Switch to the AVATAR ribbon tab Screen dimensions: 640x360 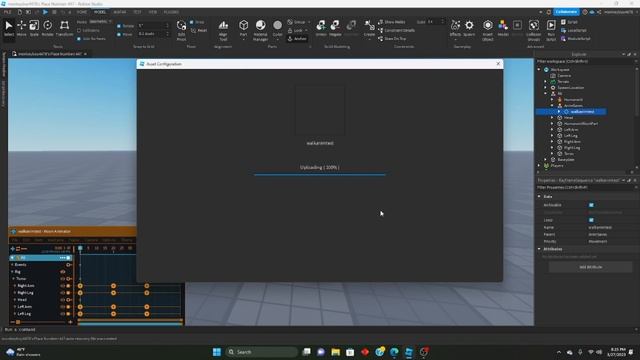(x=120, y=12)
